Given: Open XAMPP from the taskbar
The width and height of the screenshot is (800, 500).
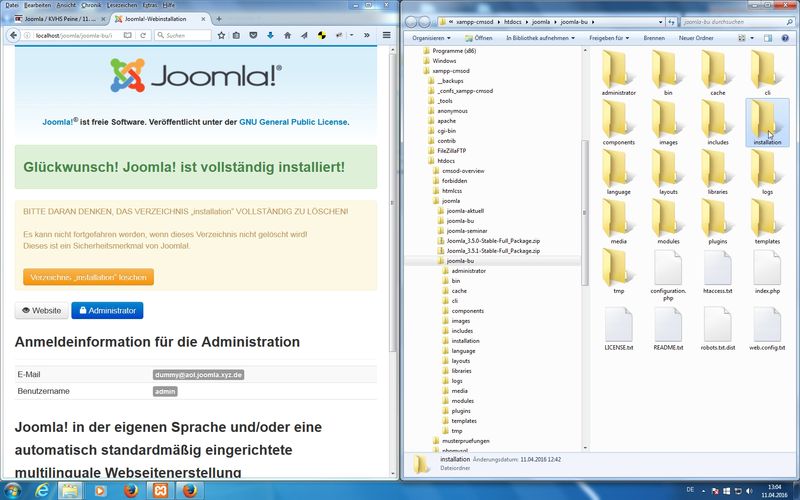Looking at the screenshot, I should tap(160, 491).
